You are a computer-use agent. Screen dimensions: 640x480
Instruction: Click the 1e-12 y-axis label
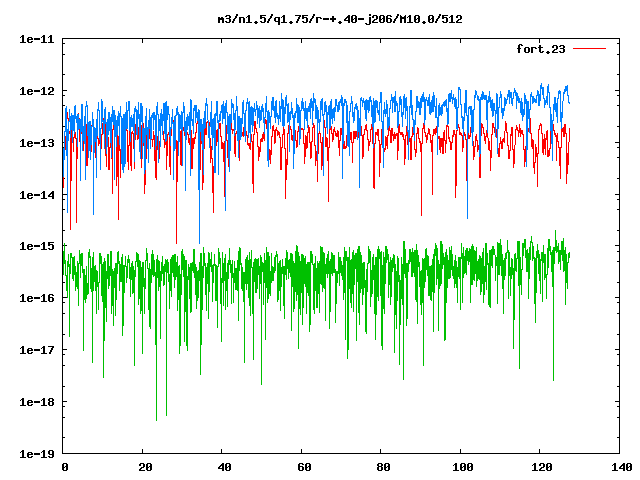point(37,91)
